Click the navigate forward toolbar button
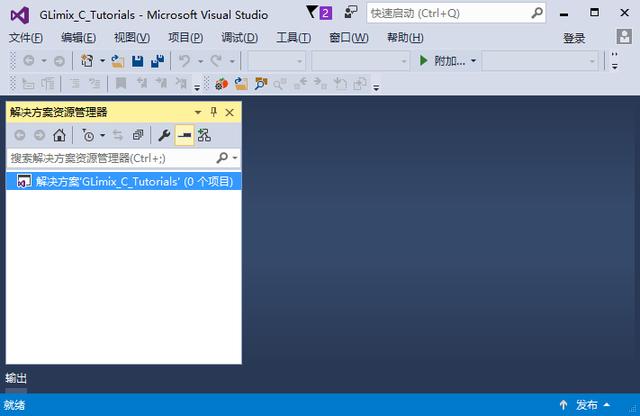The width and height of the screenshot is (640, 416). point(59,61)
